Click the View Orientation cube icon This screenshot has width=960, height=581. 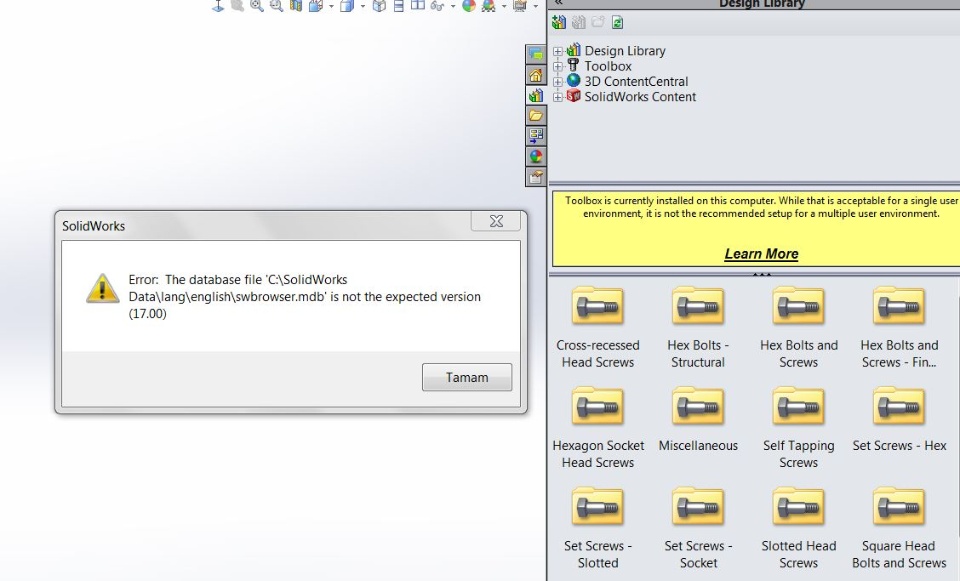316,6
